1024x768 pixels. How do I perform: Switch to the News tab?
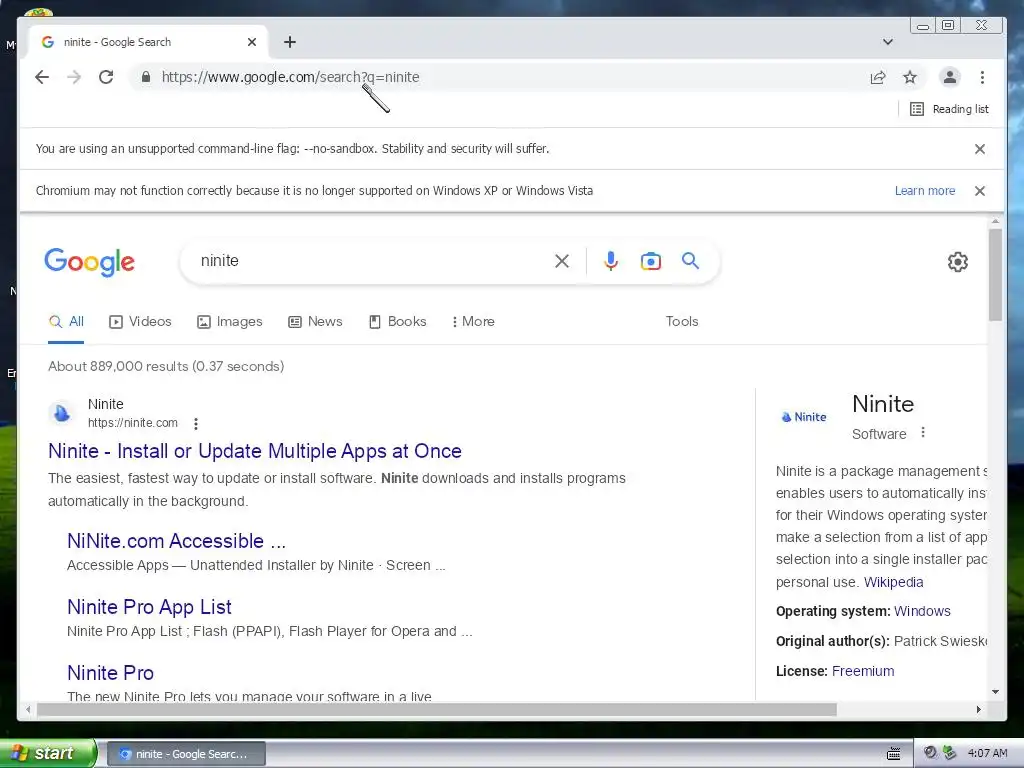[315, 321]
